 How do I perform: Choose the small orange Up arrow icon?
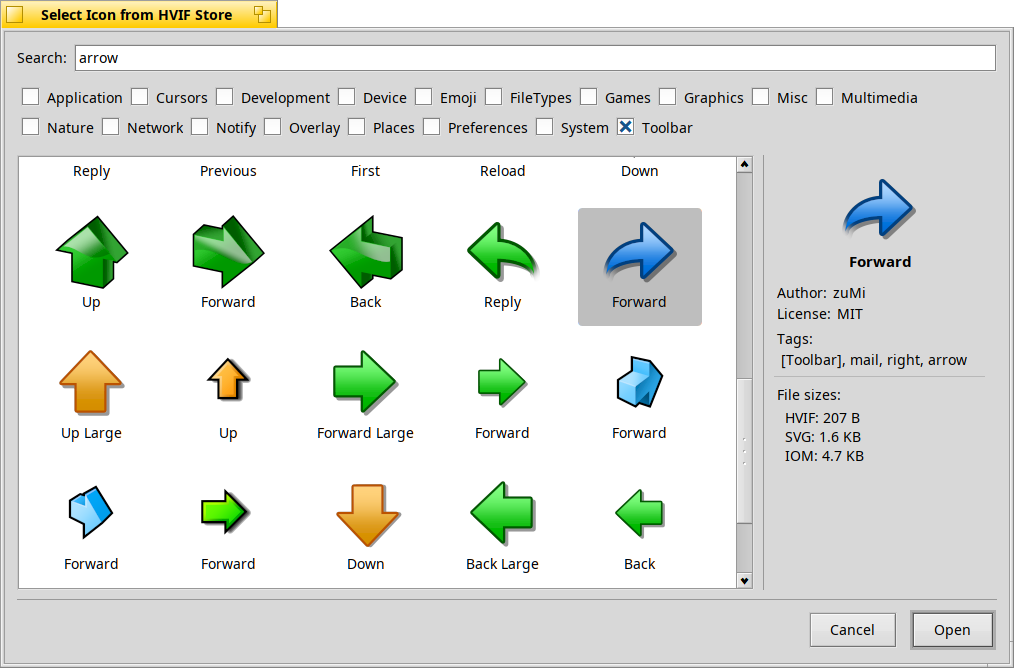click(228, 383)
